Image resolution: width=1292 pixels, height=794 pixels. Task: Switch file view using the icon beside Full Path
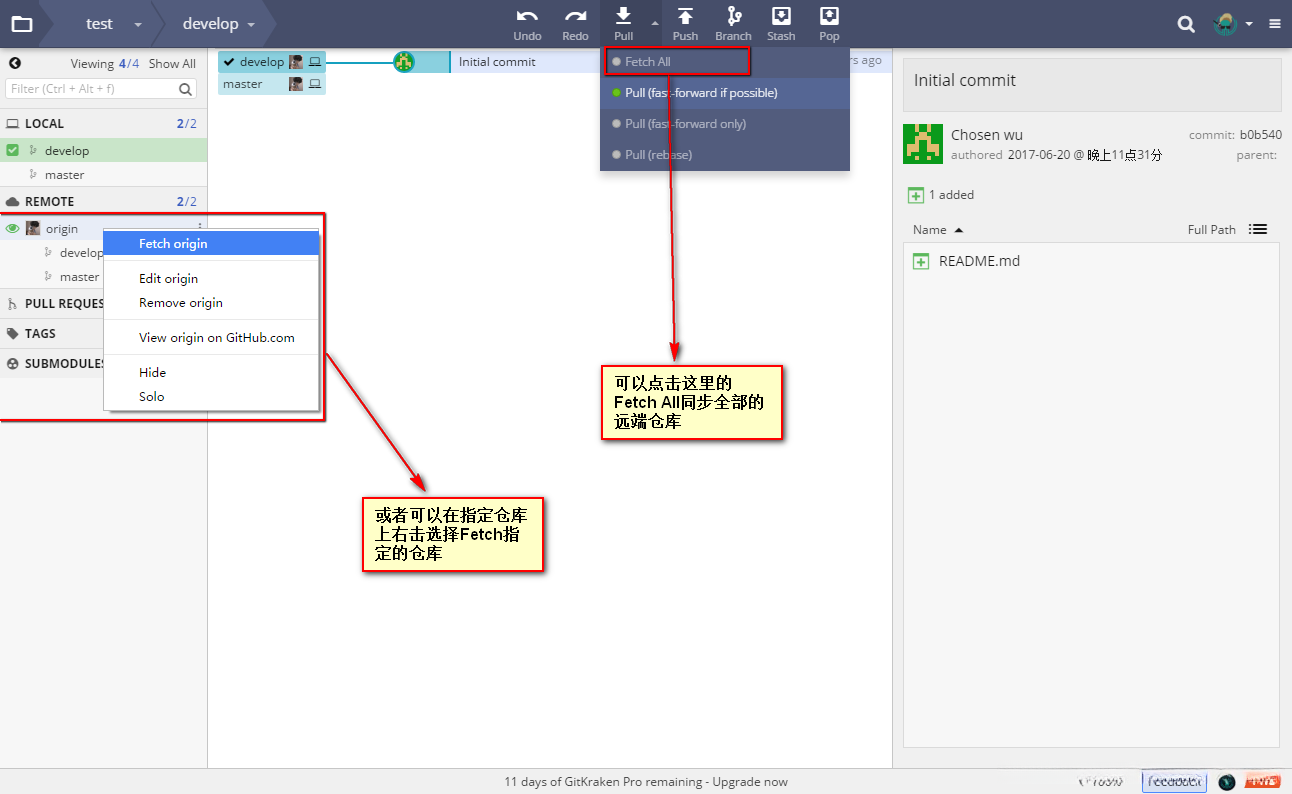tap(1258, 229)
